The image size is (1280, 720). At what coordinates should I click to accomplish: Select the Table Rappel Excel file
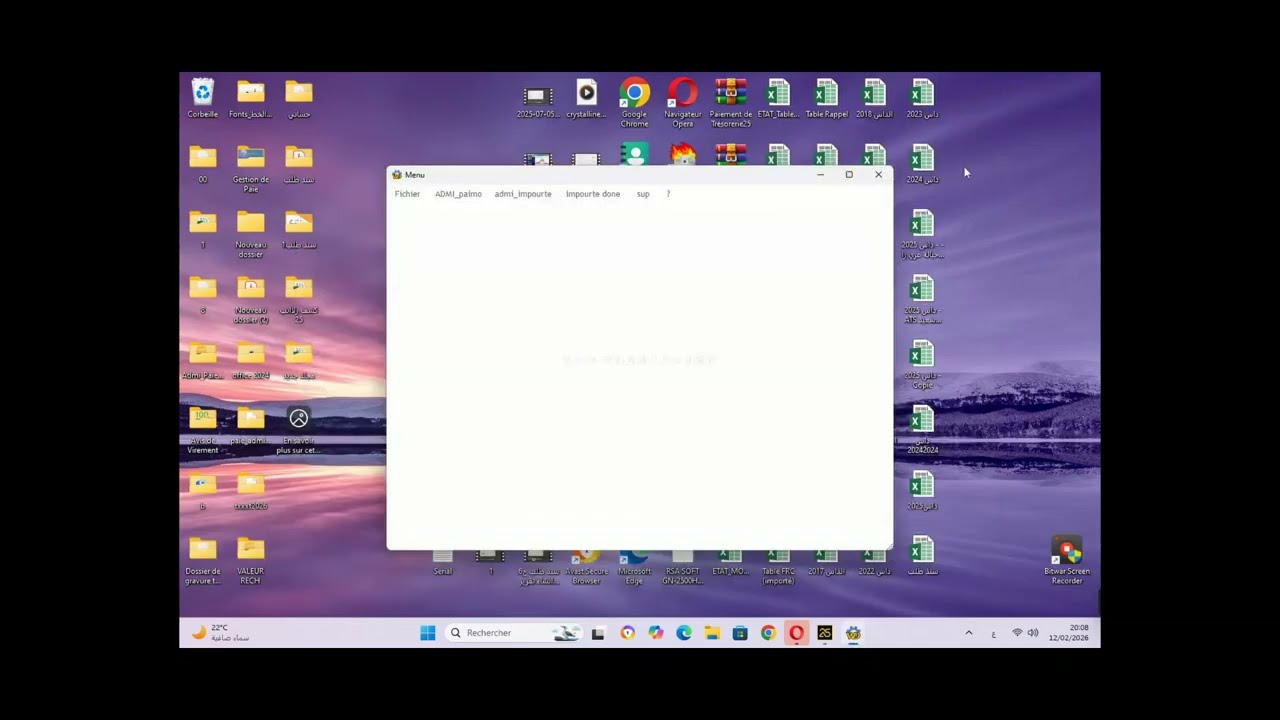click(x=826, y=99)
